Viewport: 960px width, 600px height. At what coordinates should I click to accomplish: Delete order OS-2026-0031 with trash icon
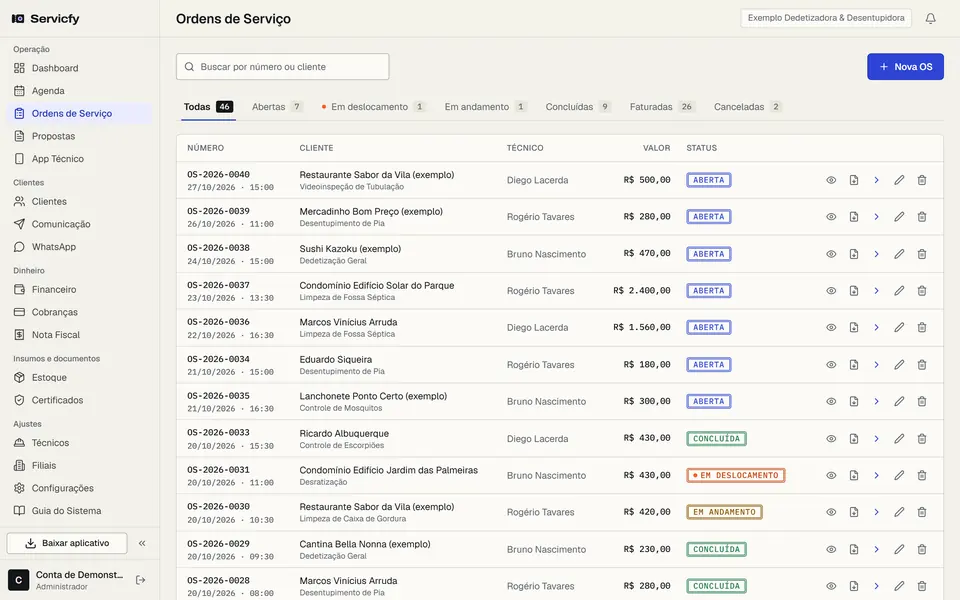[x=921, y=476]
